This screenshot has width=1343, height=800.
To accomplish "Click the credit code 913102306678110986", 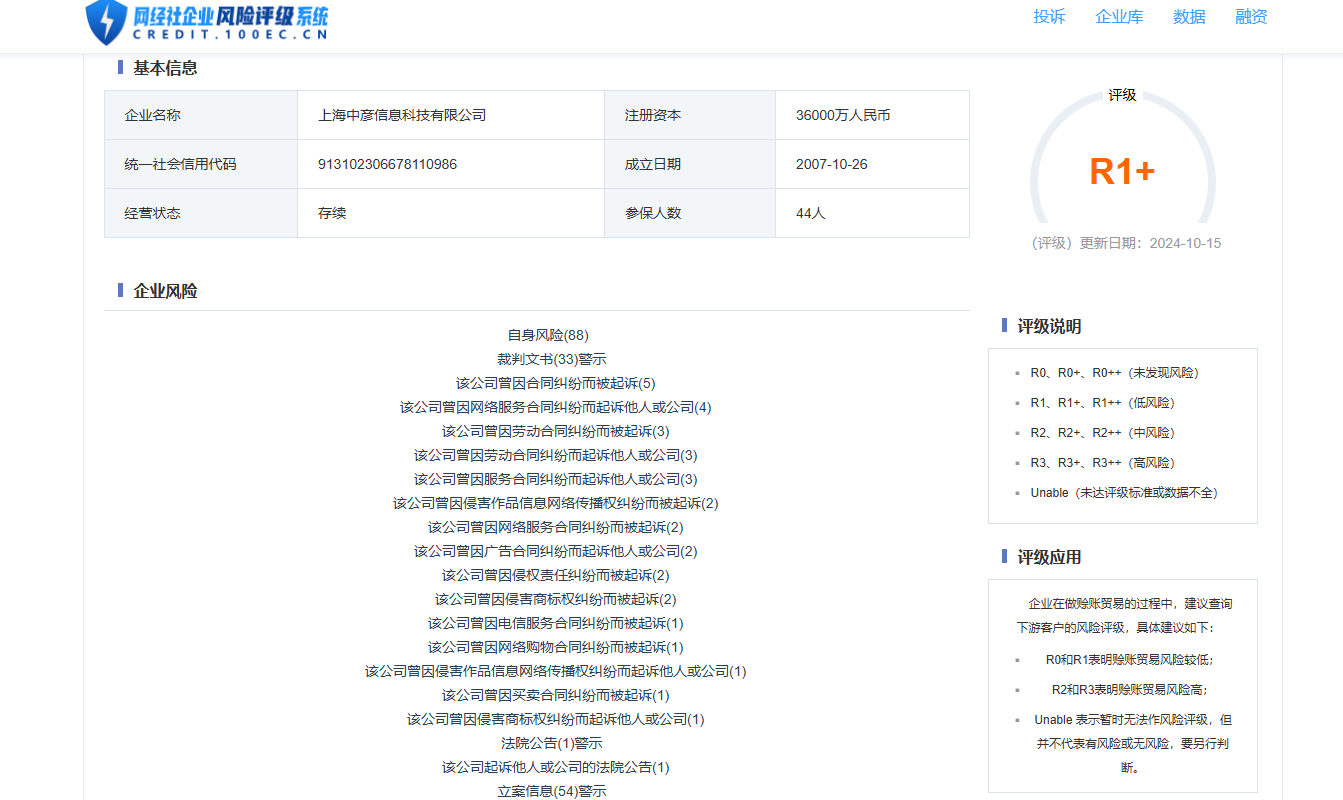I will [387, 164].
